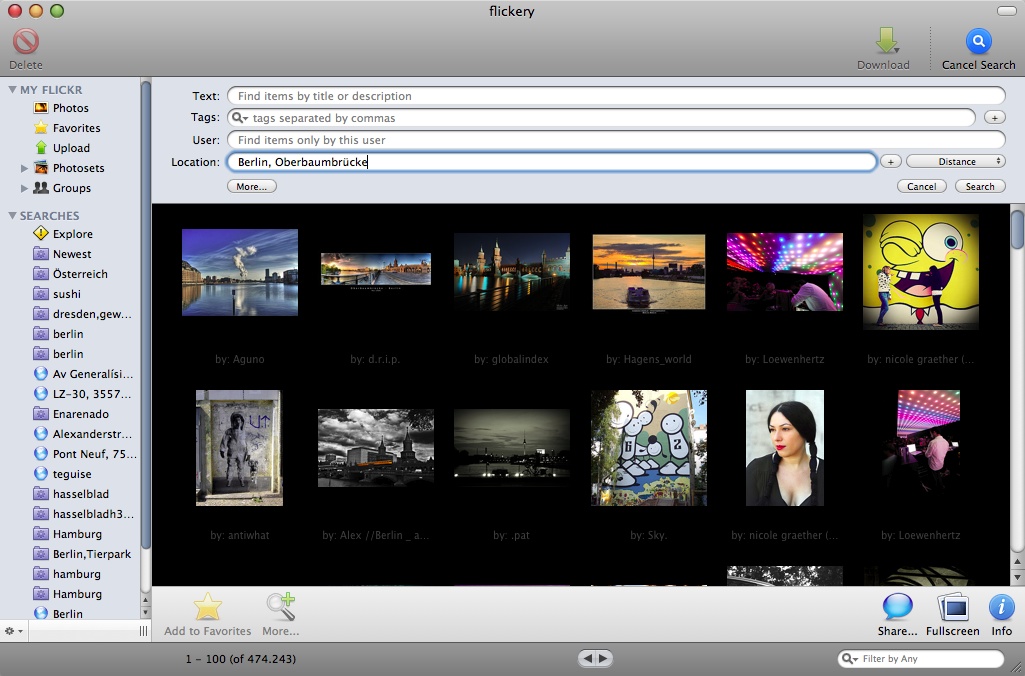This screenshot has height=676, width=1025.
Task: Click the More magnifier icon at bottom
Action: 280,607
